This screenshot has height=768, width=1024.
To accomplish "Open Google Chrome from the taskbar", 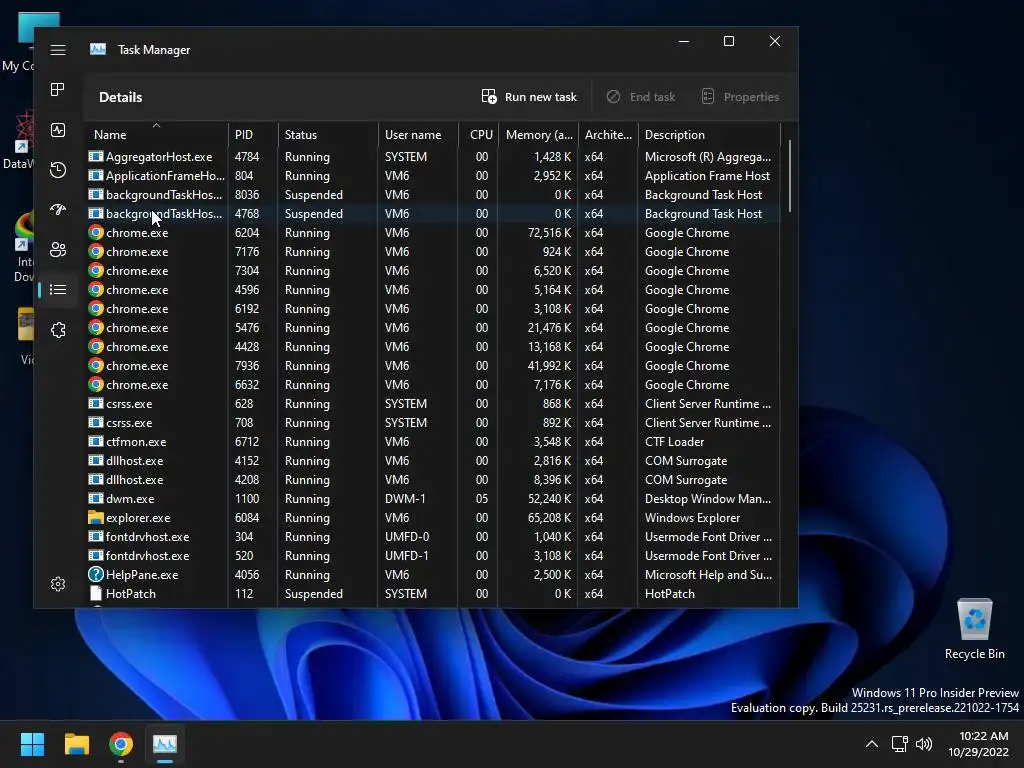I will tap(121, 744).
